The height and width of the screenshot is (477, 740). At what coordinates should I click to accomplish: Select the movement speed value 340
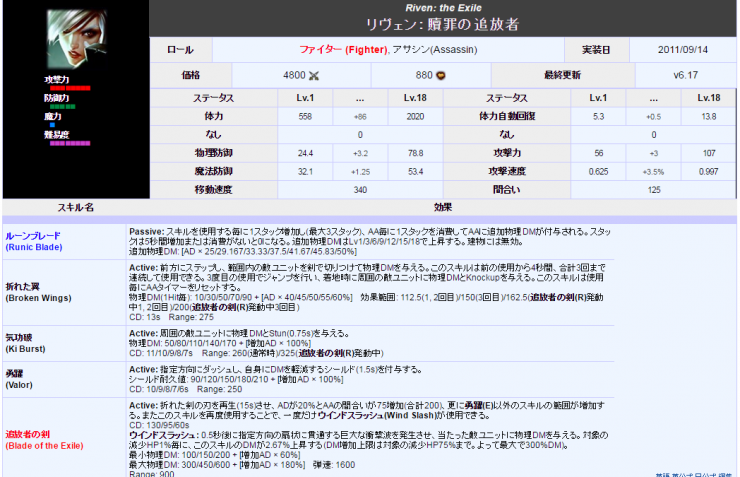click(360, 190)
